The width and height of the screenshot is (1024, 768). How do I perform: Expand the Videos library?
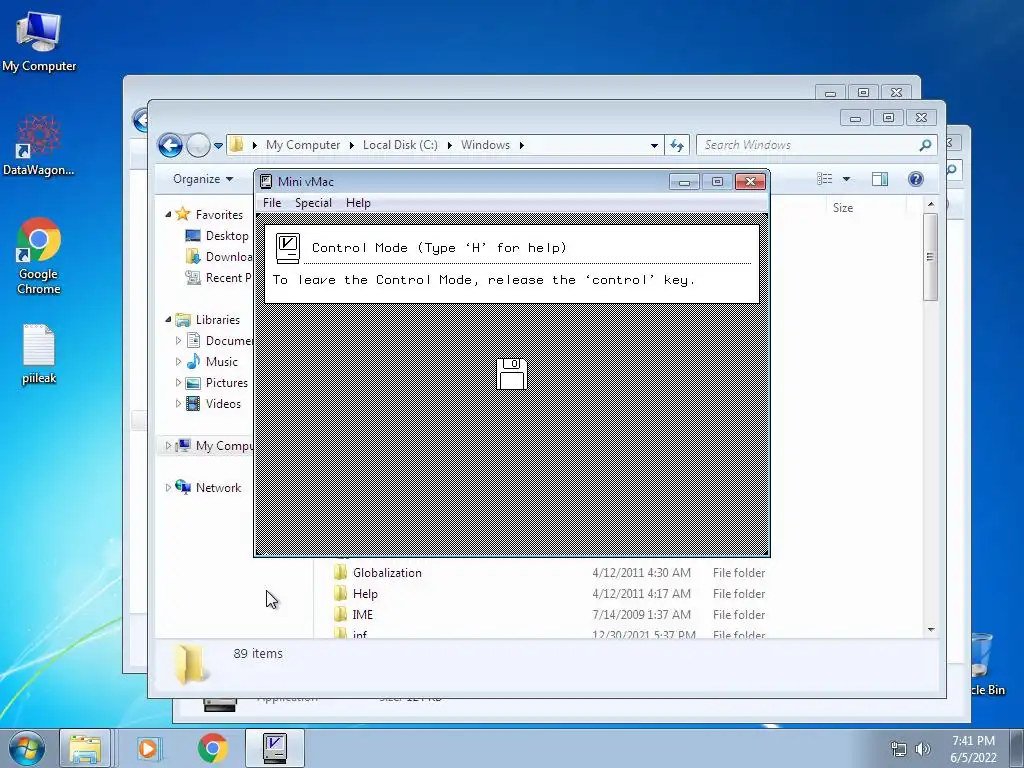click(178, 404)
